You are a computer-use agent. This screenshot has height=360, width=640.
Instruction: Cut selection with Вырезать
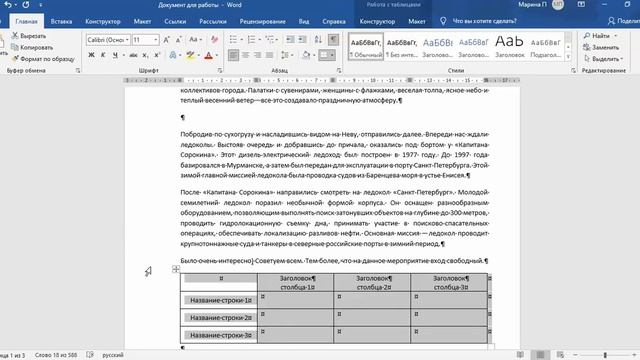coord(29,36)
